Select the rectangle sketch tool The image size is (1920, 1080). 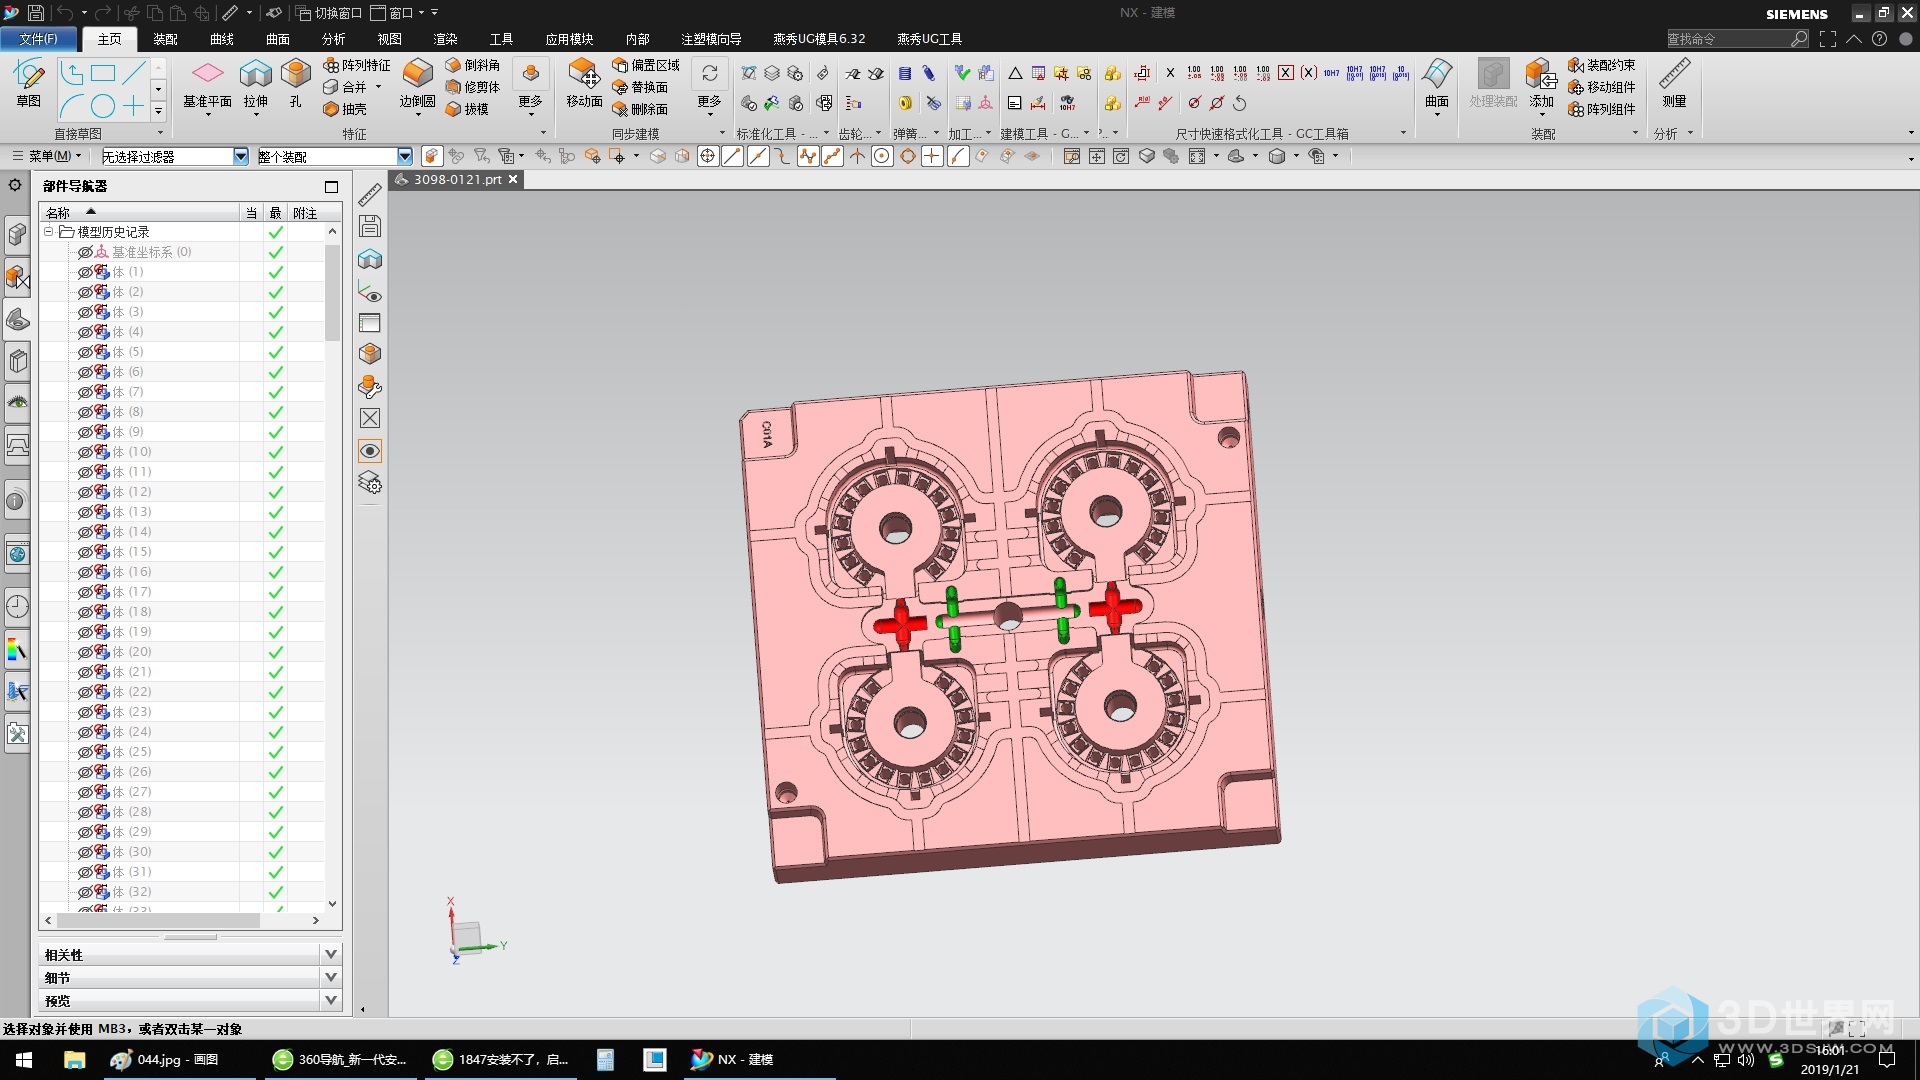(103, 73)
